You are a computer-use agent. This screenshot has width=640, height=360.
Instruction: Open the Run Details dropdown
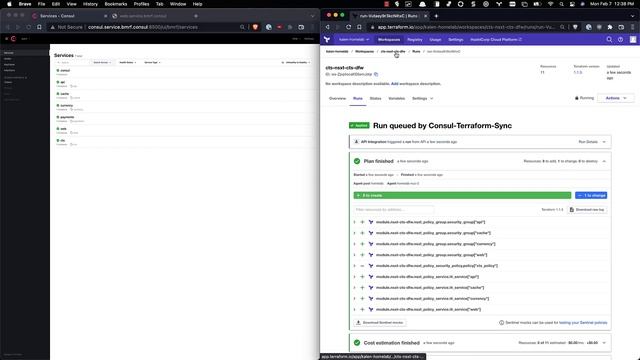(592, 142)
